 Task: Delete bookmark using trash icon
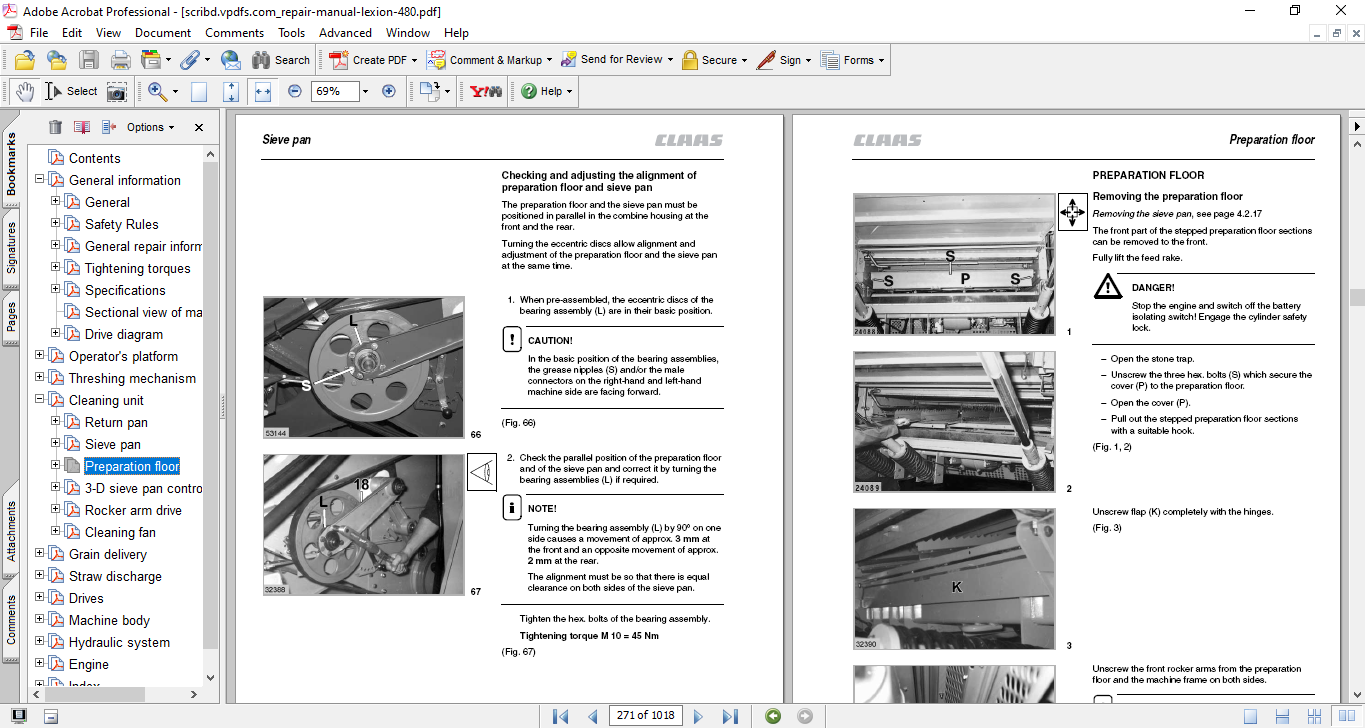[55, 127]
